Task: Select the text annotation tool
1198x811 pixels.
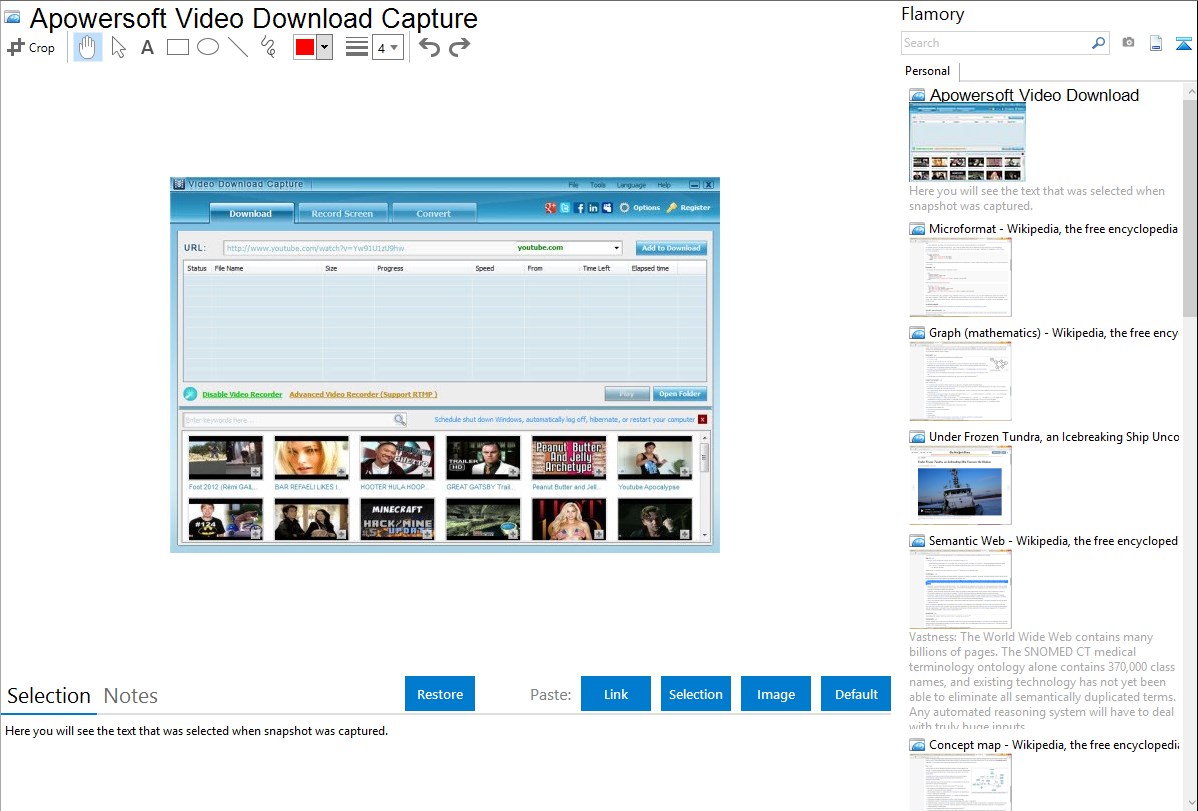Action: click(147, 47)
